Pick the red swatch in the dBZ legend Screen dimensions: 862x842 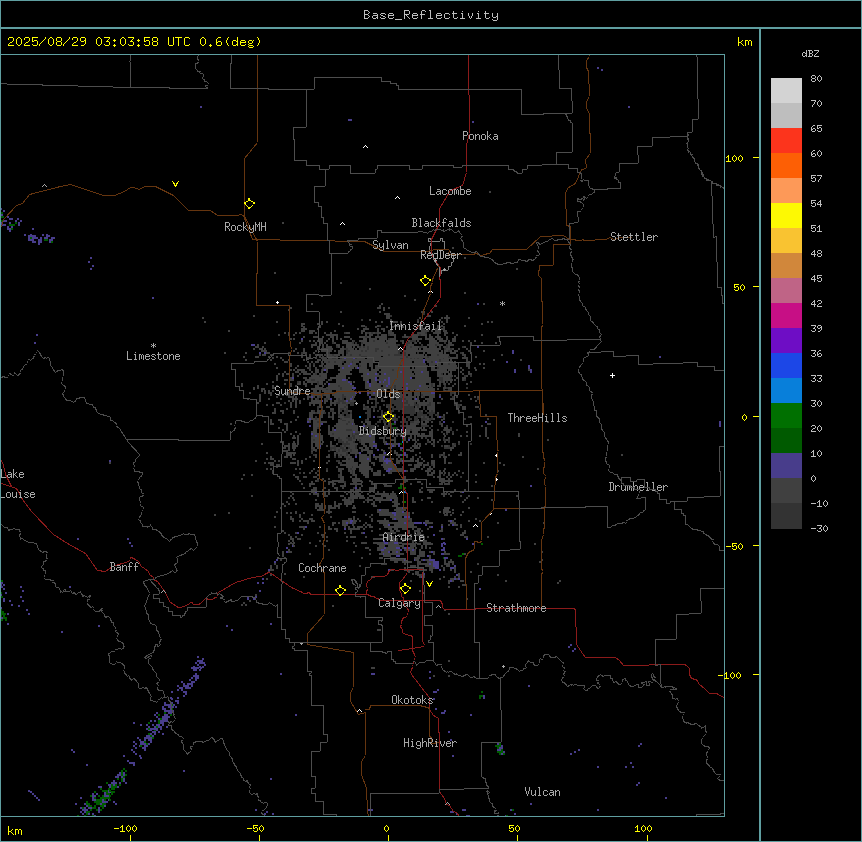[x=786, y=140]
